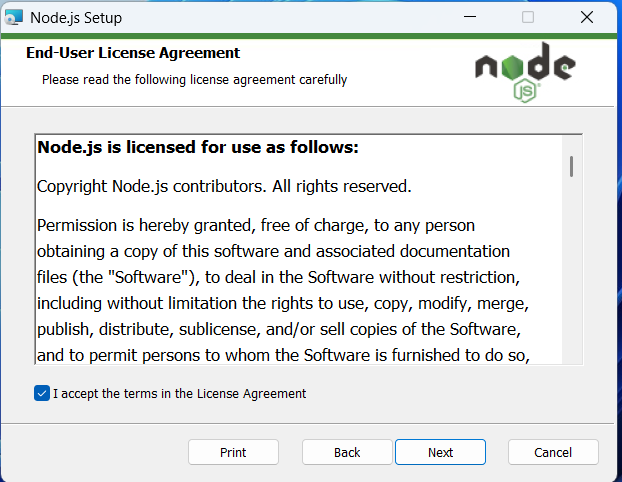Click the 'Permission is hereby granted' line
The width and height of the screenshot is (622, 482).
pyautogui.click(x=256, y=224)
